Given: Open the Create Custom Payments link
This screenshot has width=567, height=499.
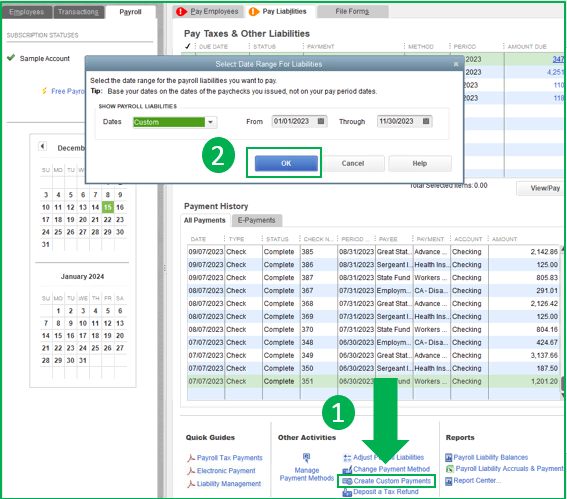Looking at the screenshot, I should point(392,481).
